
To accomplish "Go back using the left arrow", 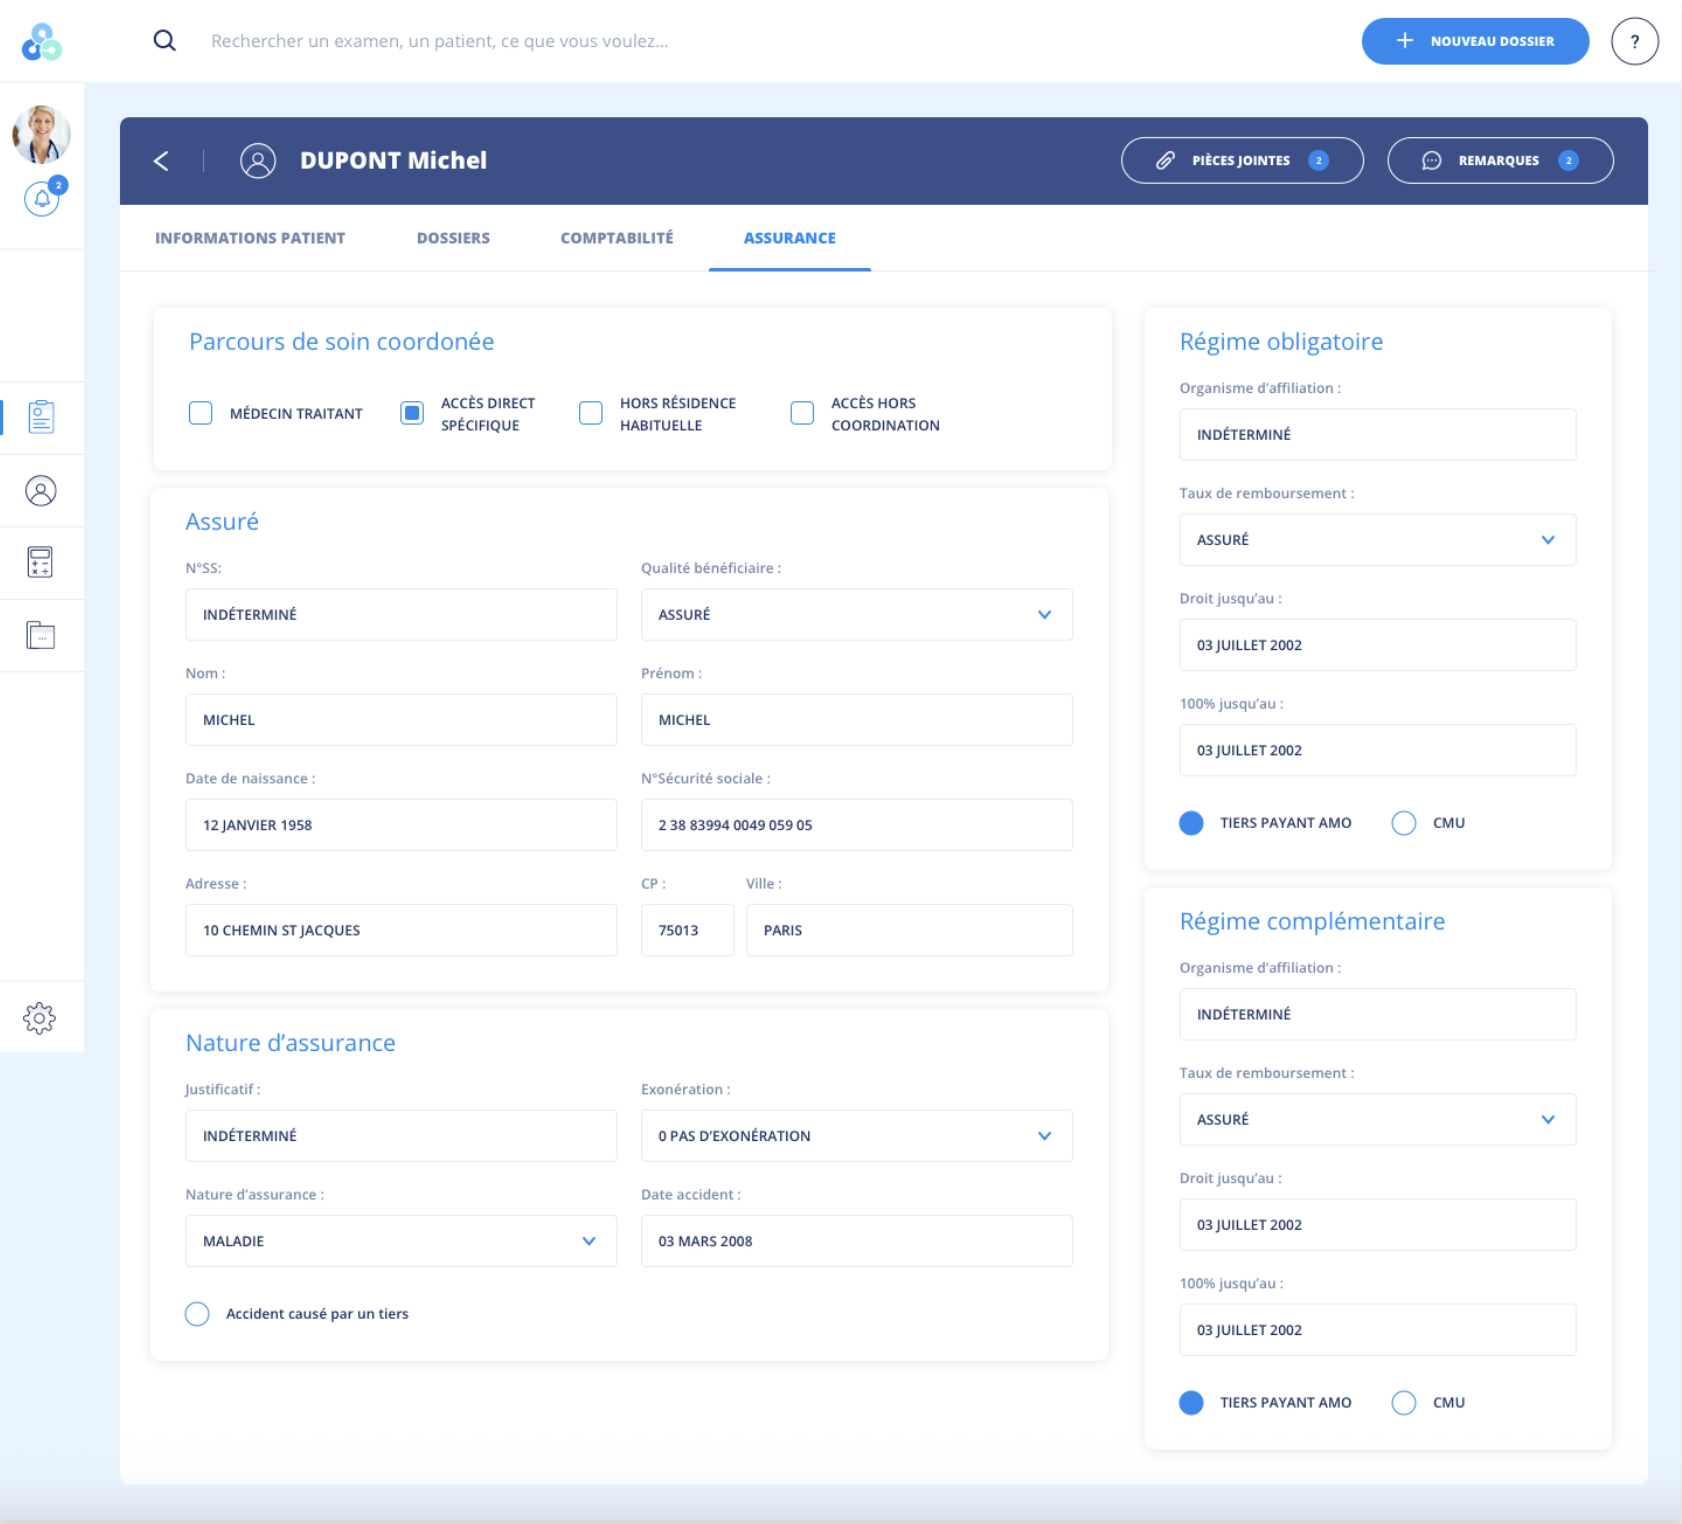I will (x=161, y=161).
